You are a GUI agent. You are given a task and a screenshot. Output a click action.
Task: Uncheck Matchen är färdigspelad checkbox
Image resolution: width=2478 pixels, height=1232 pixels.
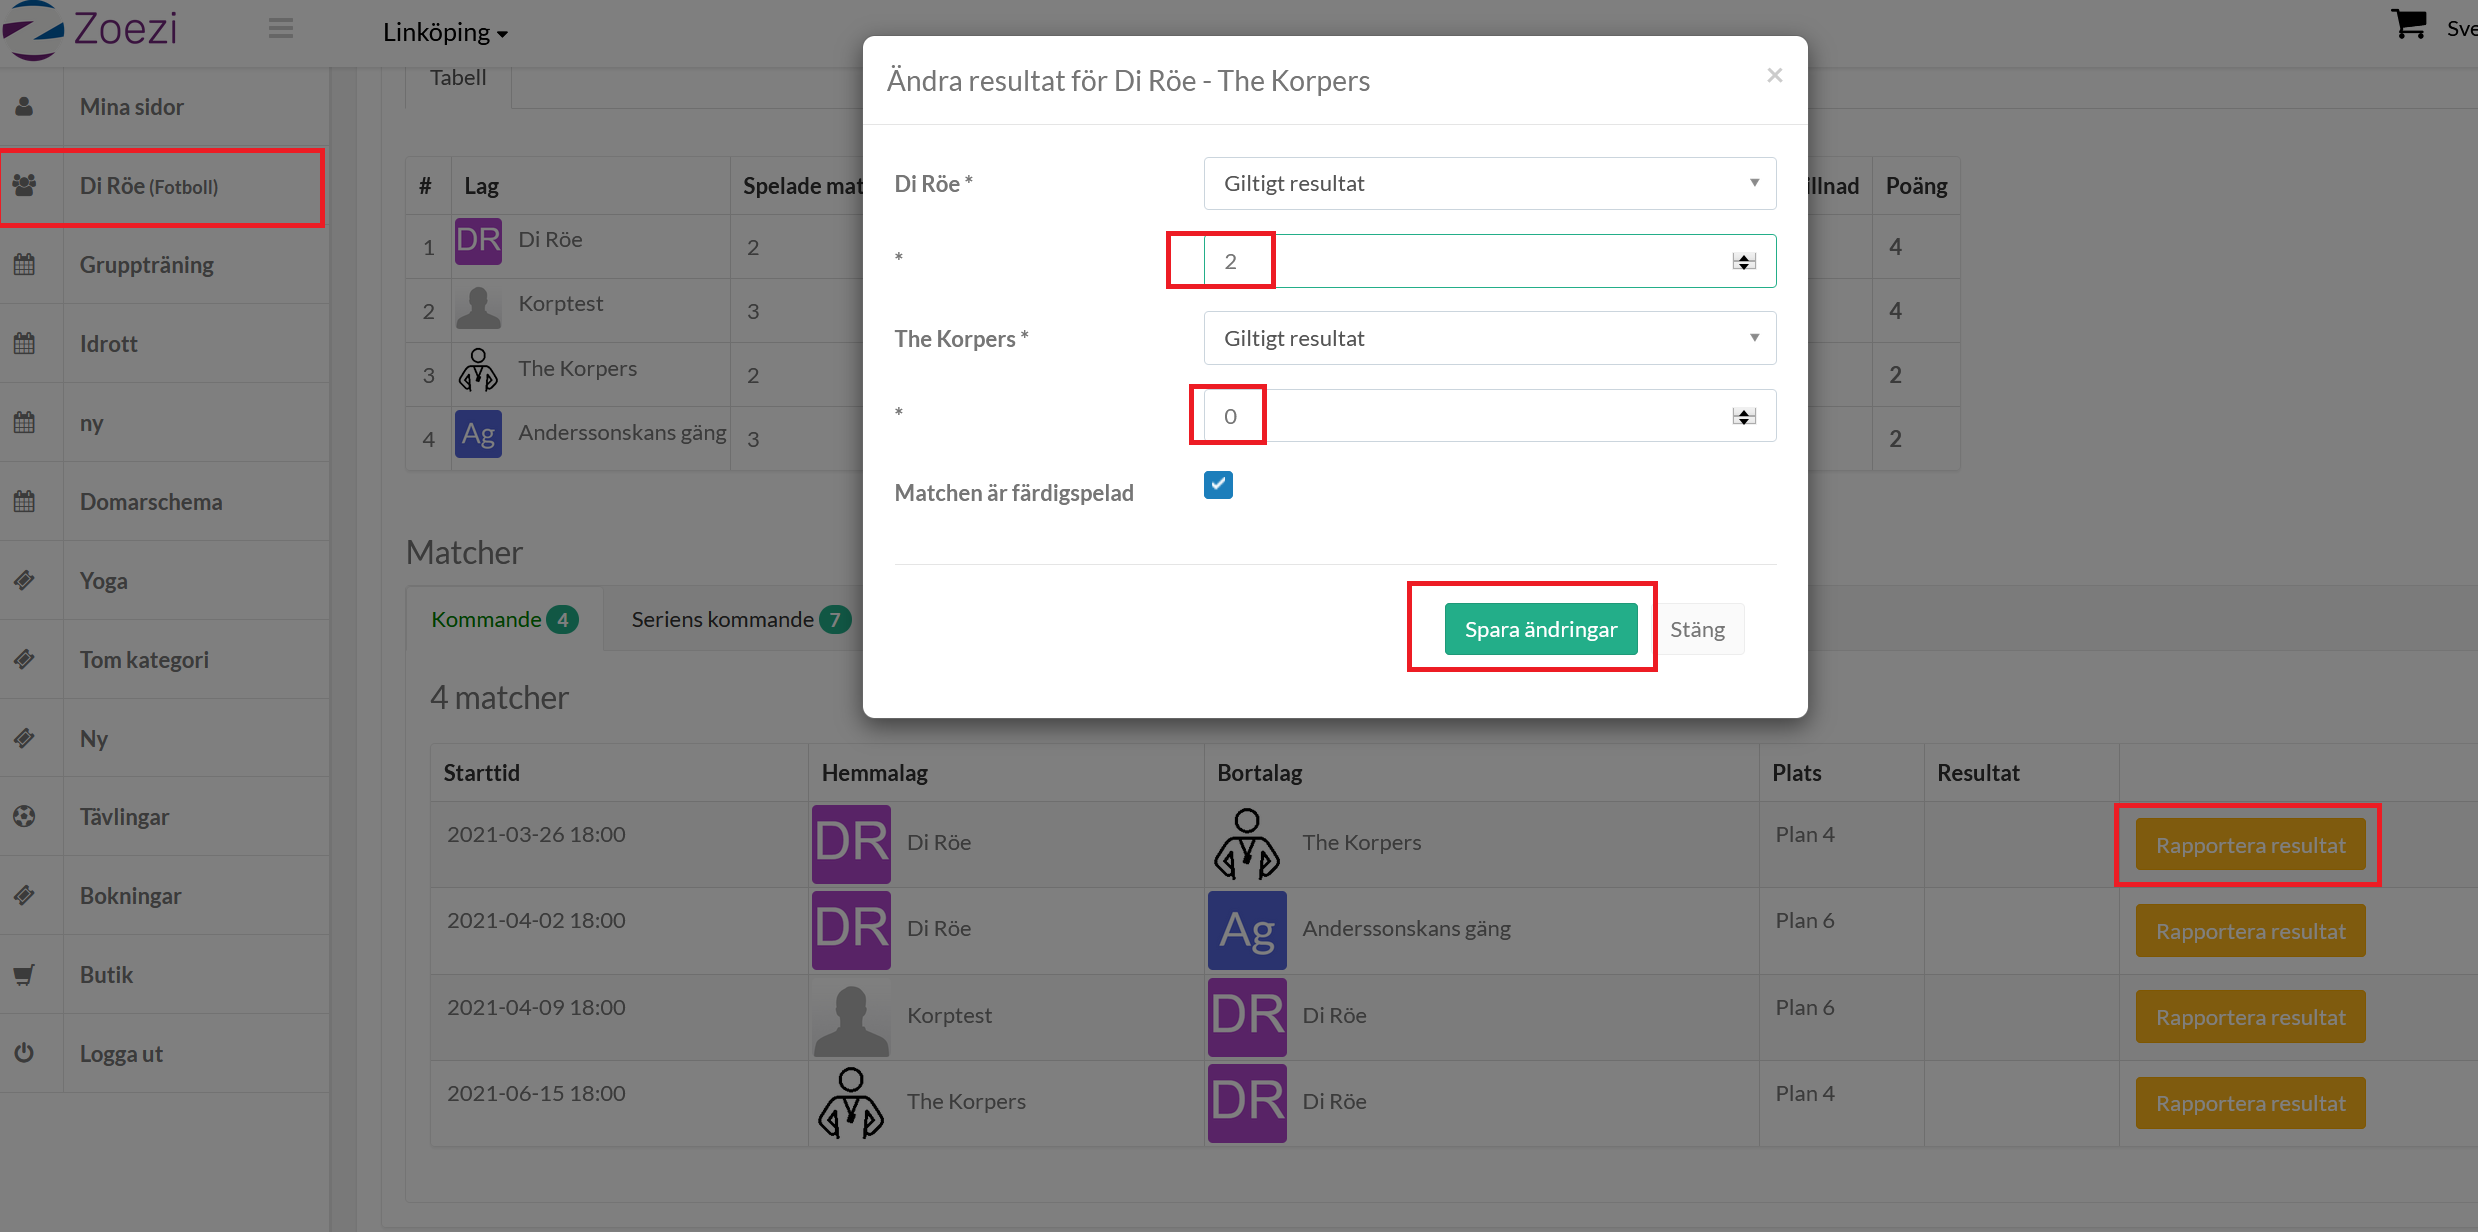(1218, 485)
